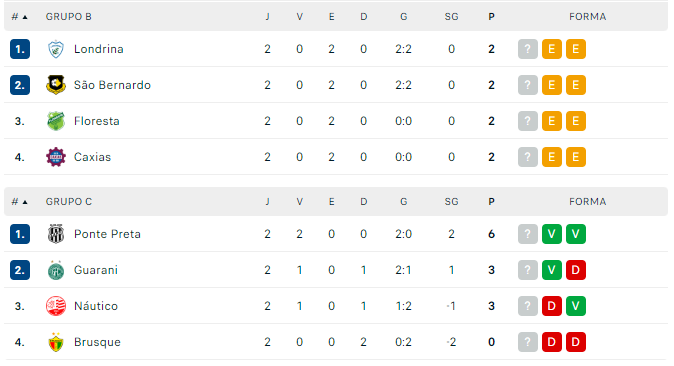The width and height of the screenshot is (674, 366).
Task: Open the Náutico team link
Action: pyautogui.click(x=96, y=306)
